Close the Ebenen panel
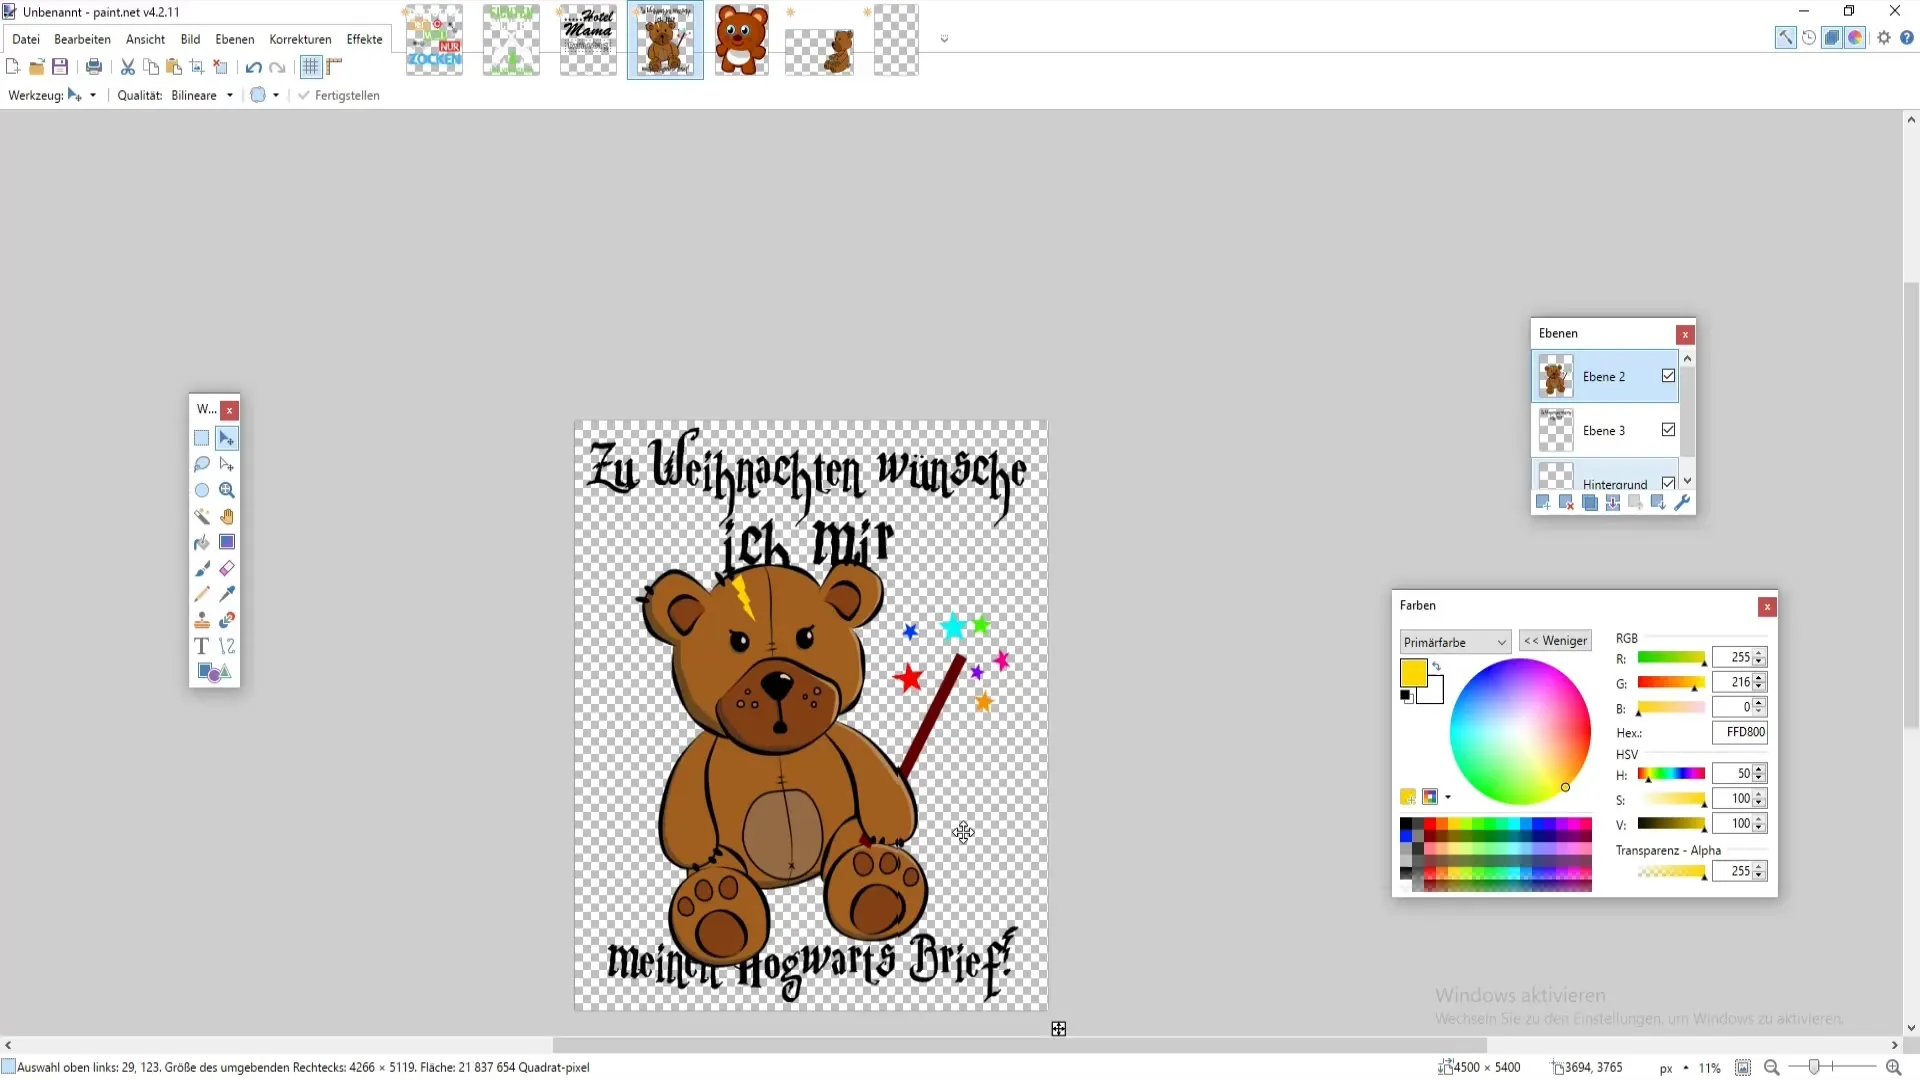 click(1685, 334)
